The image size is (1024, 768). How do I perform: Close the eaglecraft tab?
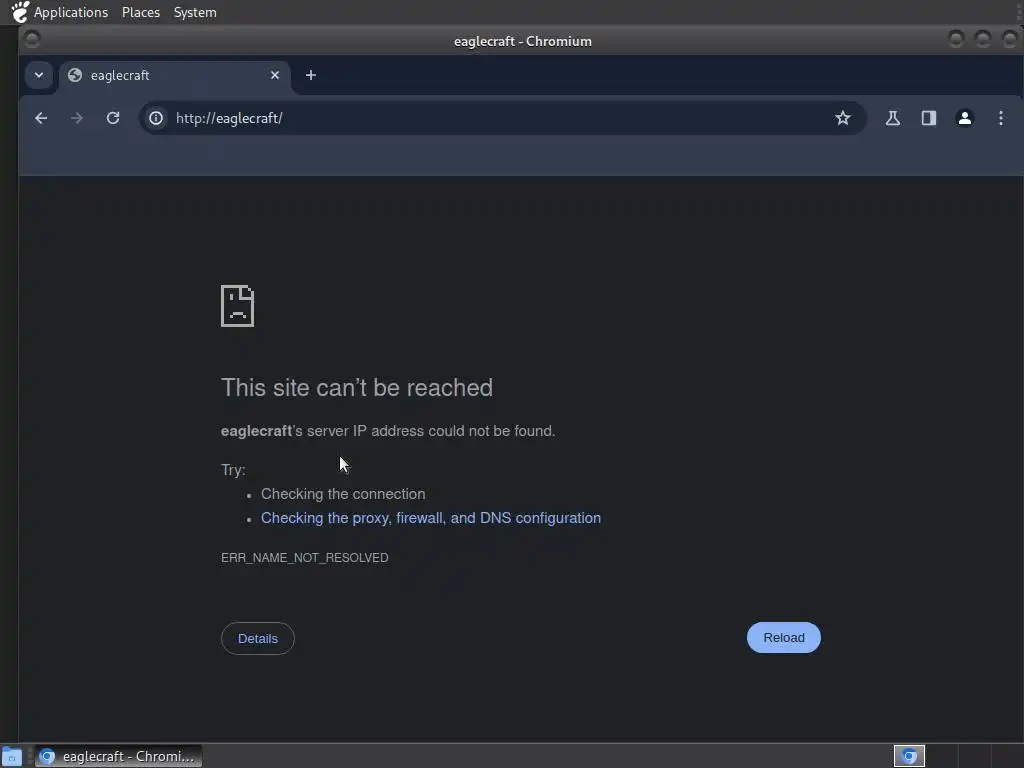click(275, 75)
